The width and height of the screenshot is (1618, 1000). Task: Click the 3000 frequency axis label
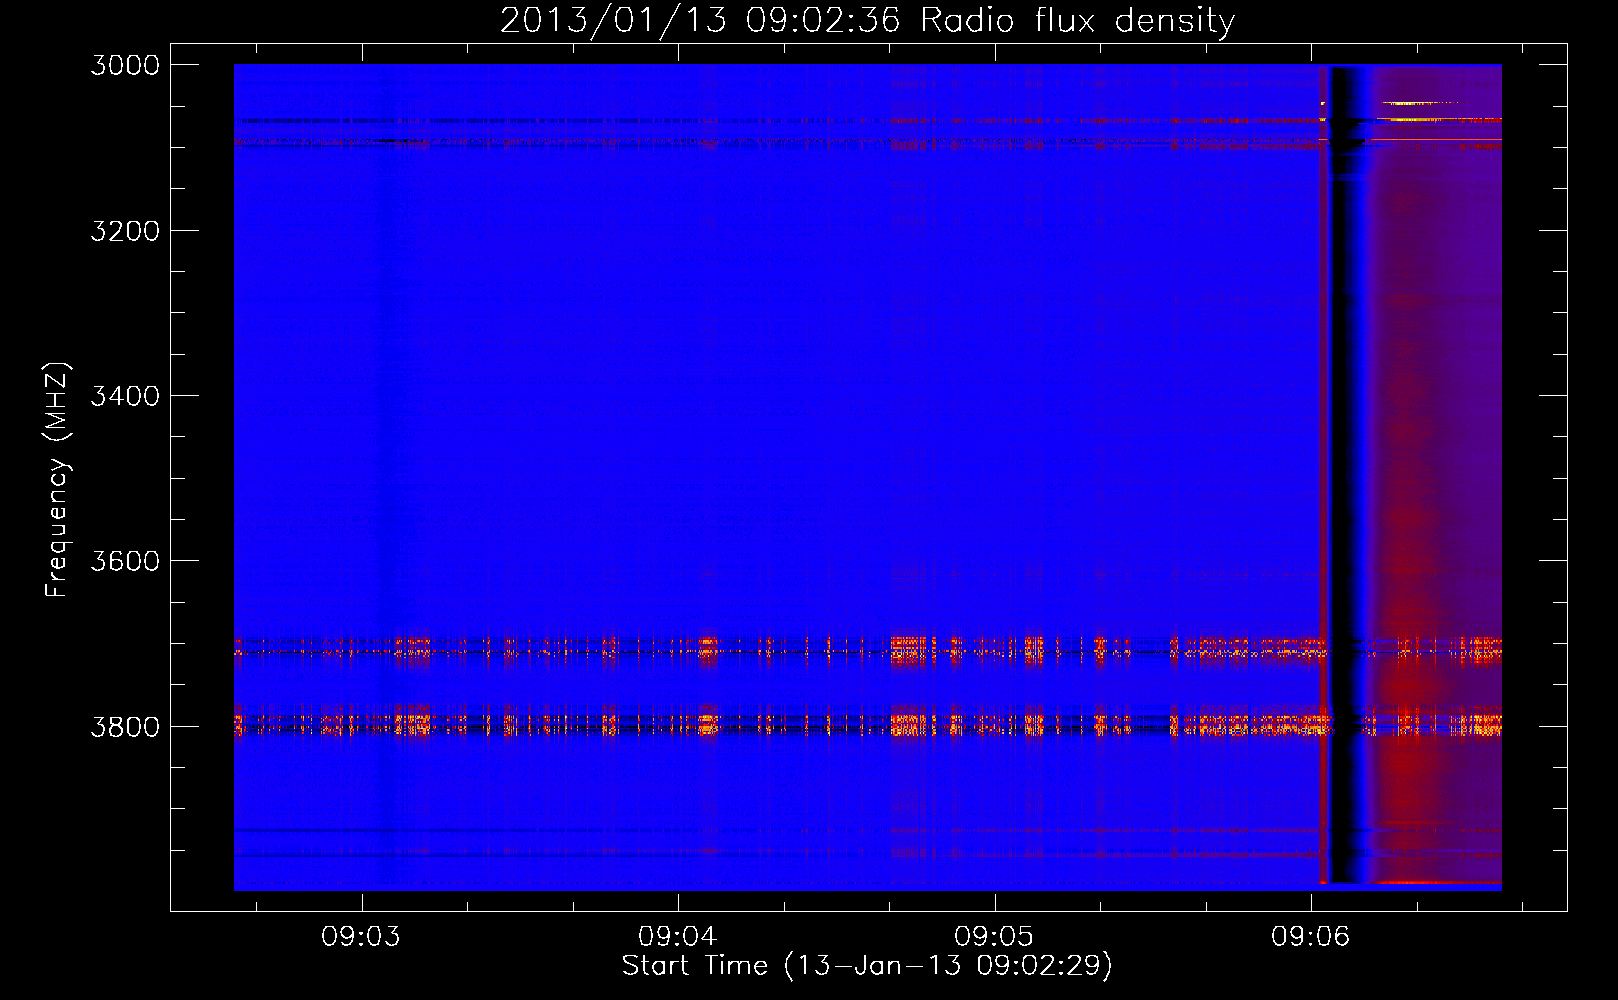pos(125,65)
